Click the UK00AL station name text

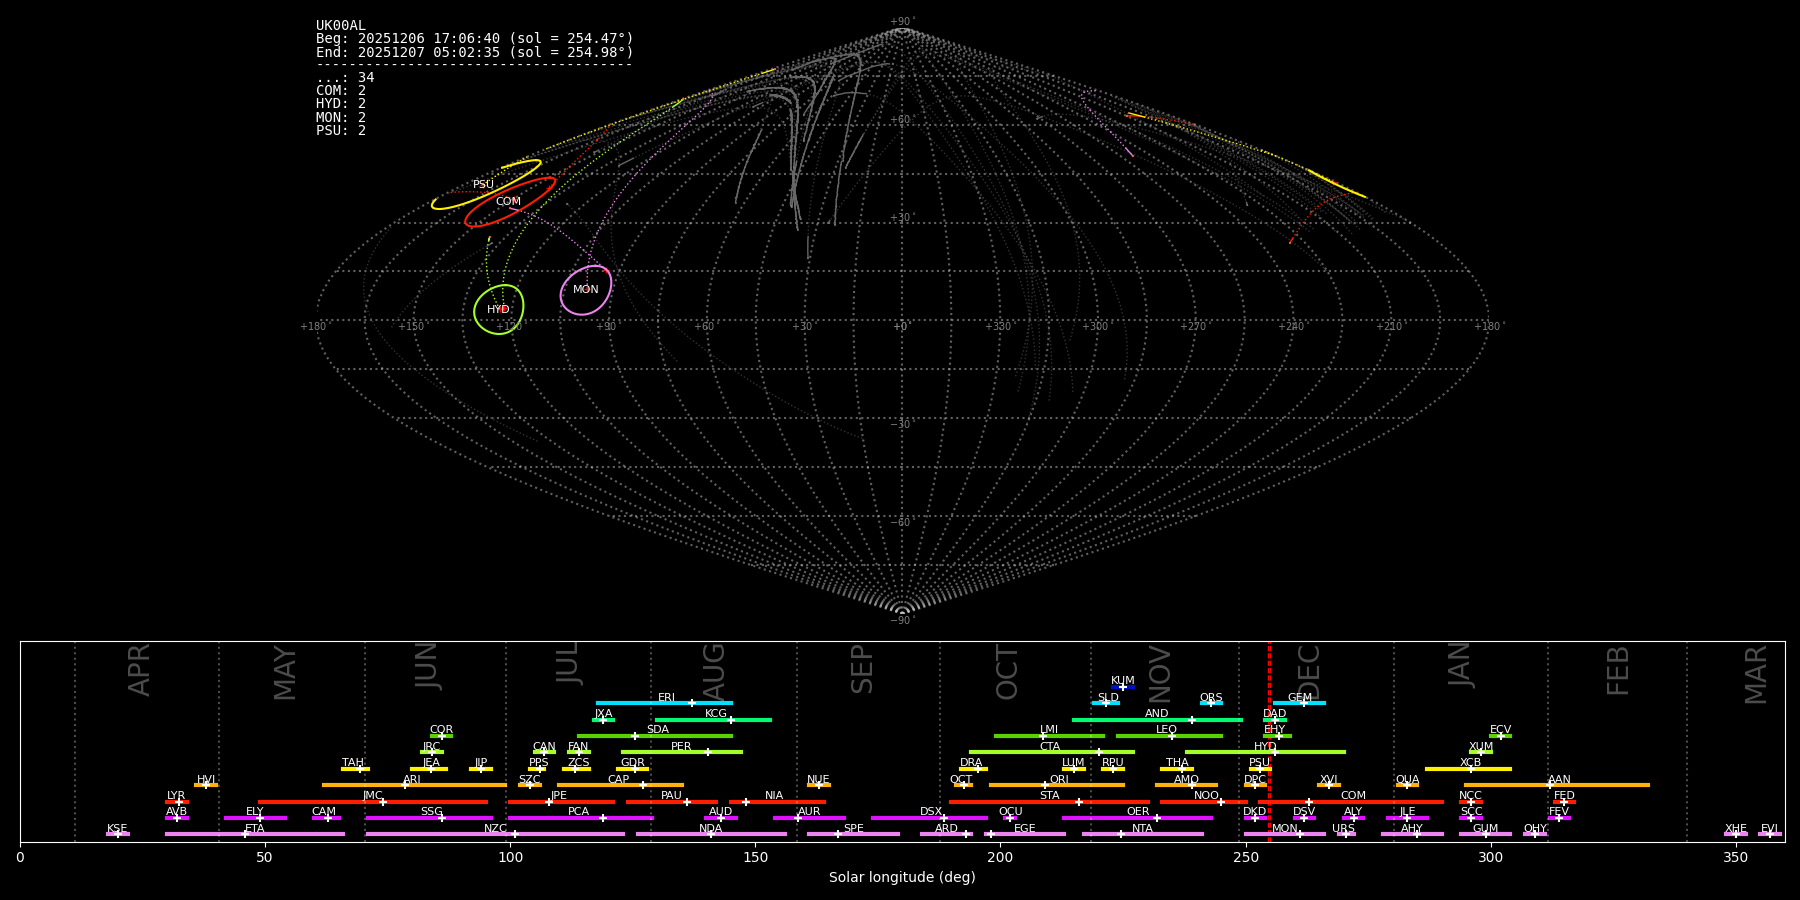[341, 26]
